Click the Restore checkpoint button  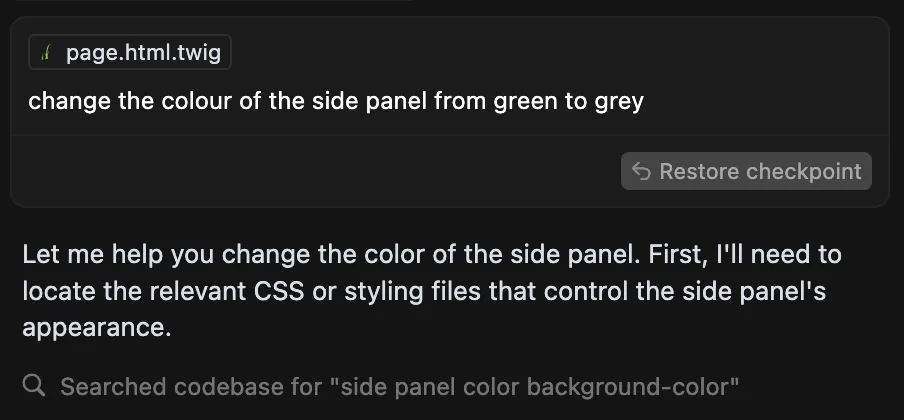746,171
